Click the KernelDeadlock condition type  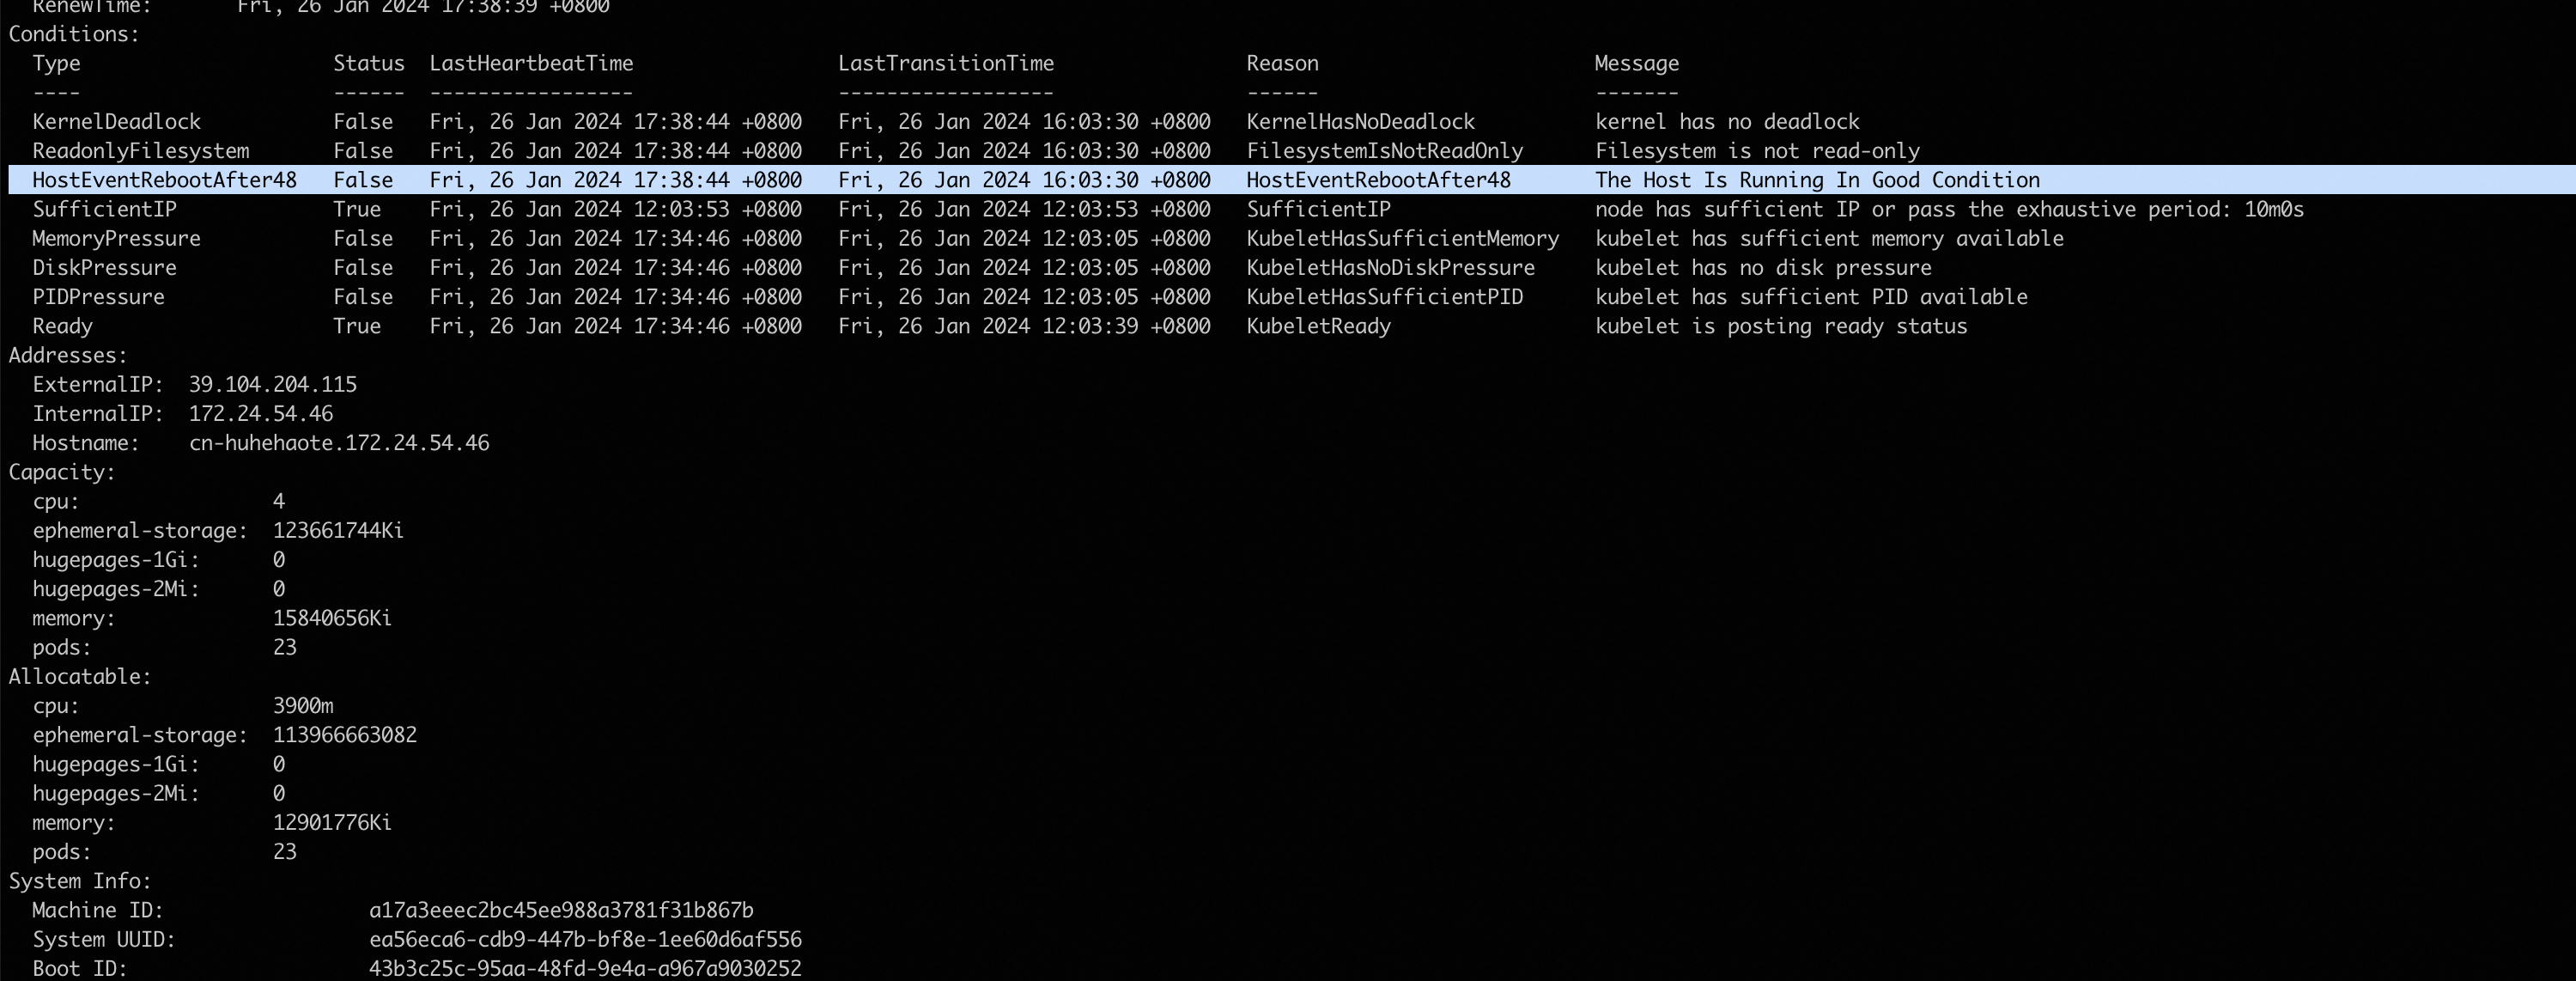116,122
